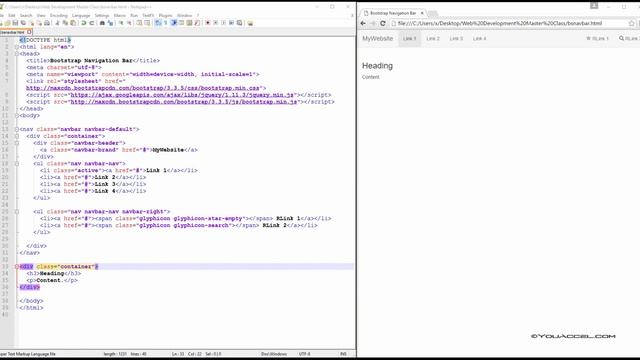Redo the edit with Redo icon
Screen dimensions: 640x360
(x=91, y=23)
